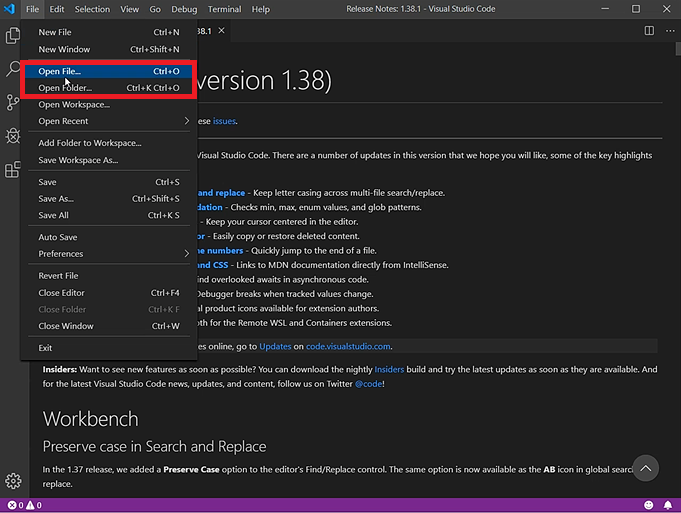The width and height of the screenshot is (681, 513).
Task: Click the vertical scrollbar thumb
Action: (x=678, y=49)
